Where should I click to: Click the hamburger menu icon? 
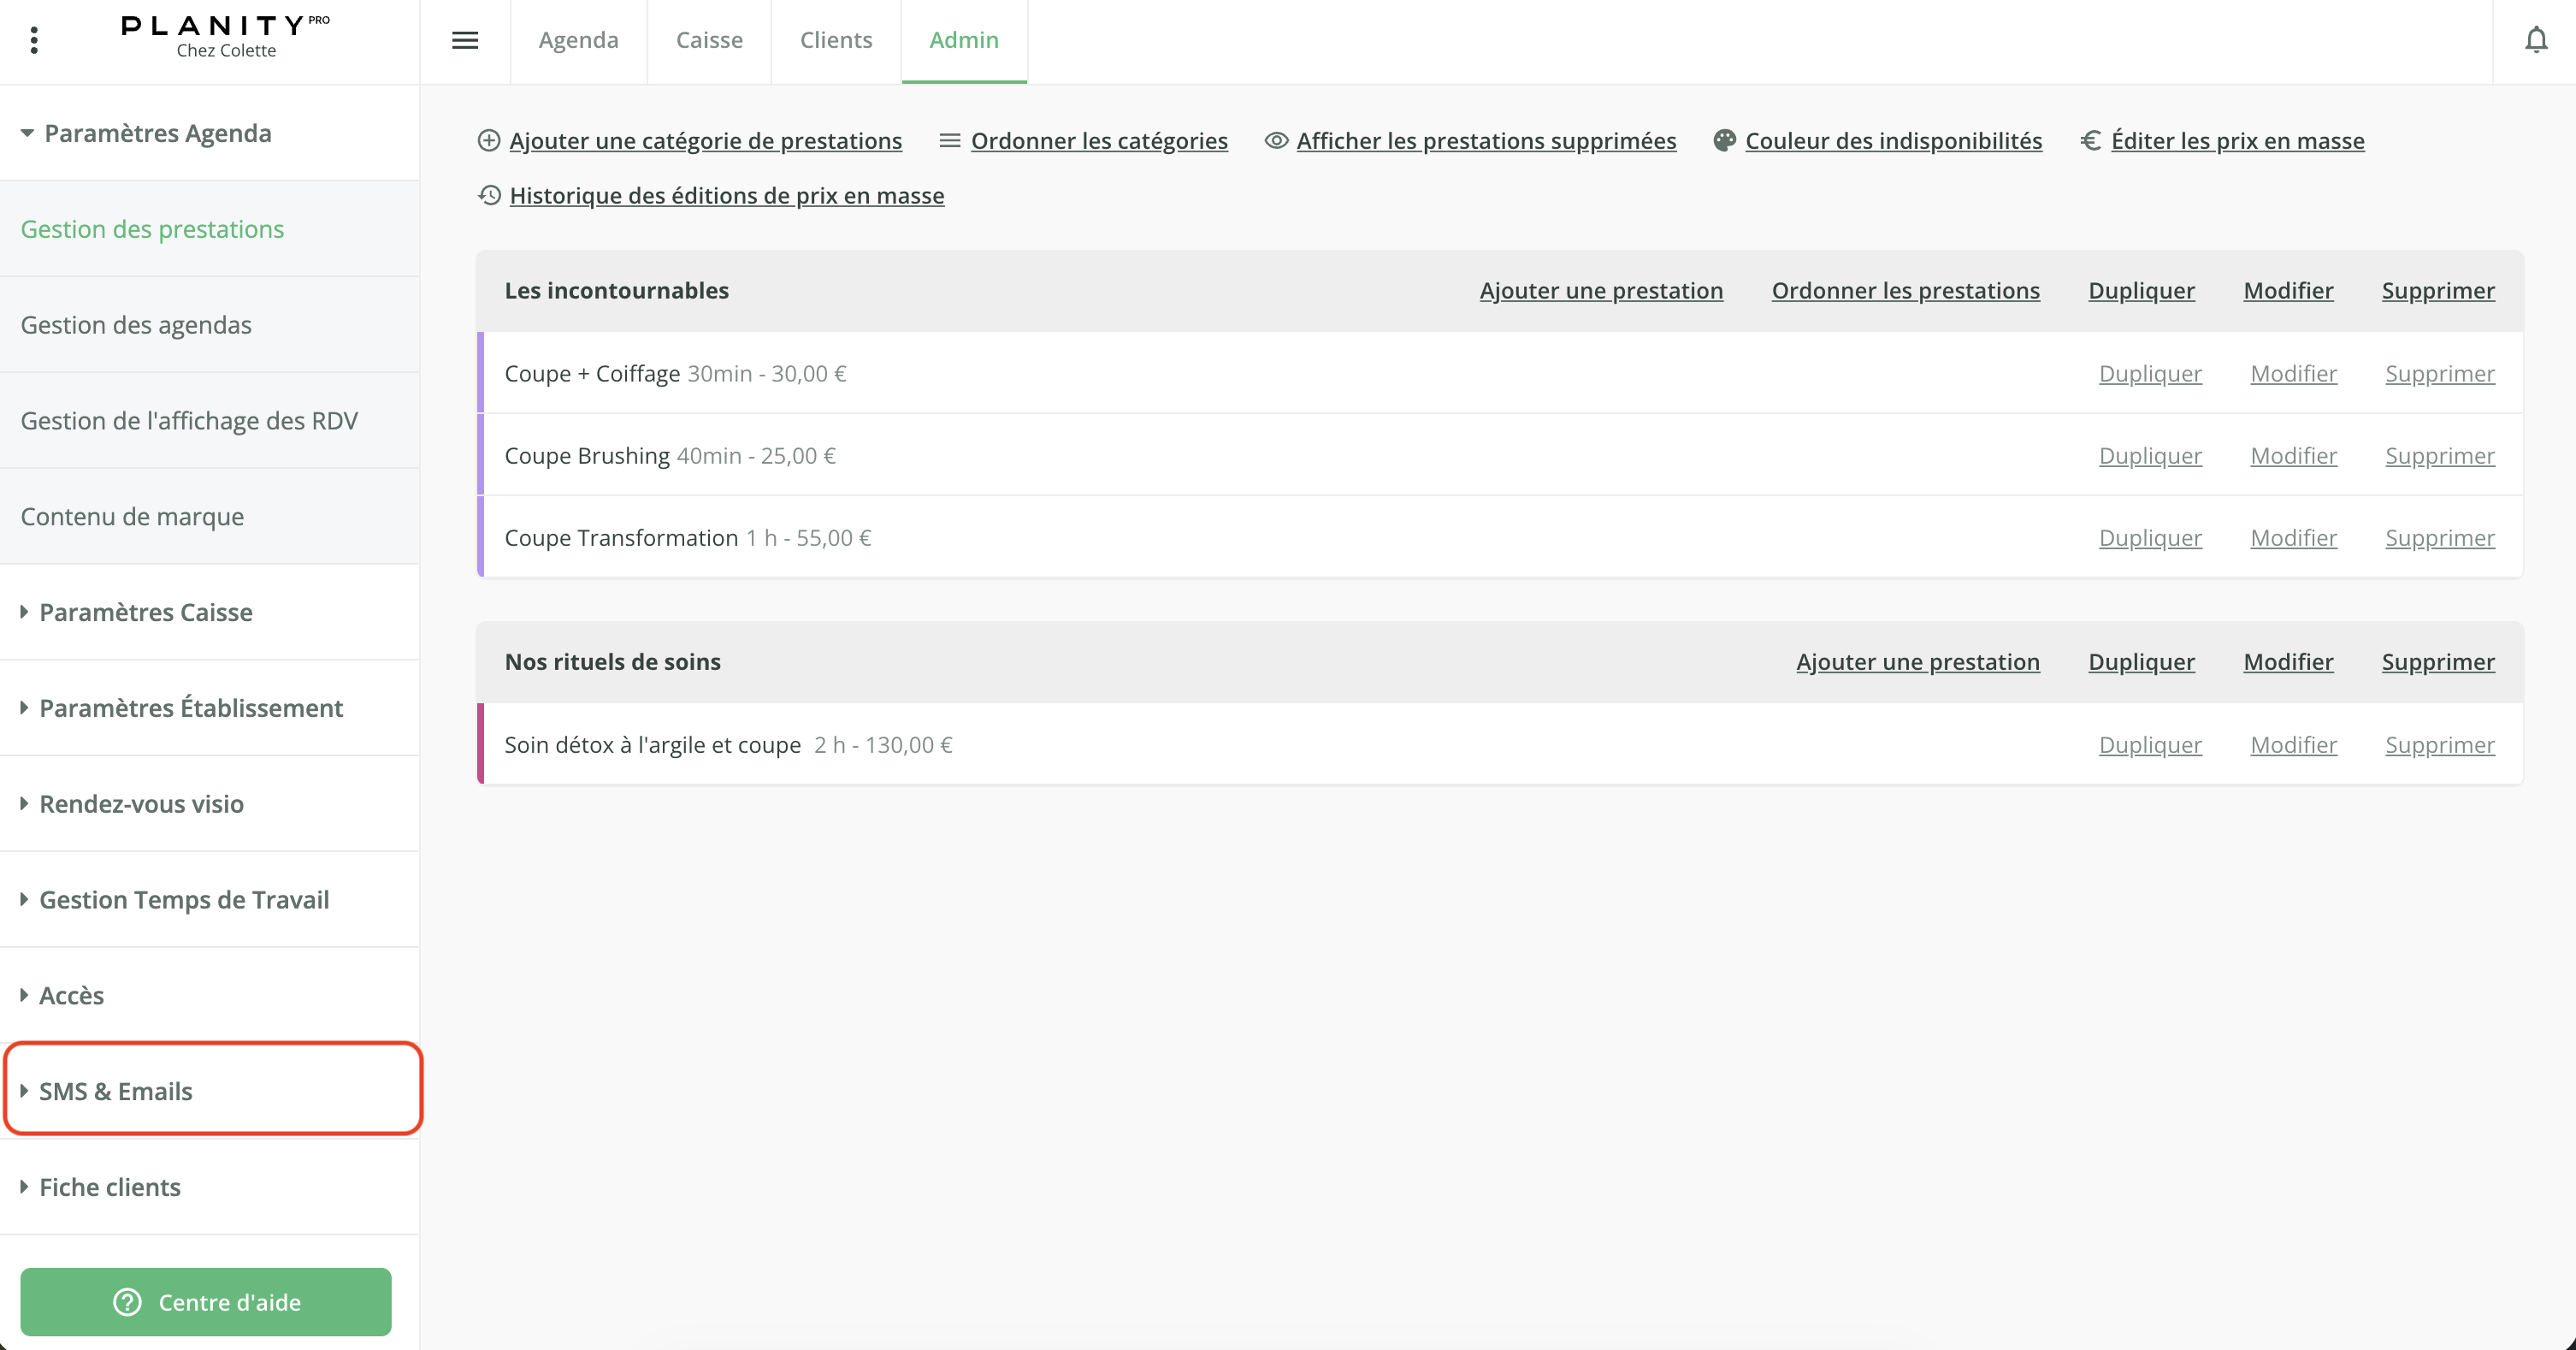[465, 40]
